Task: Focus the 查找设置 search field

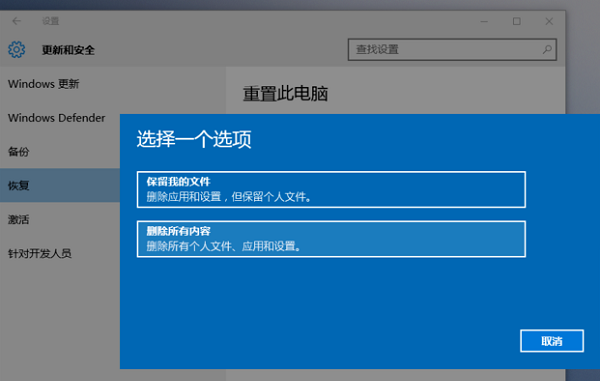Action: pos(452,49)
